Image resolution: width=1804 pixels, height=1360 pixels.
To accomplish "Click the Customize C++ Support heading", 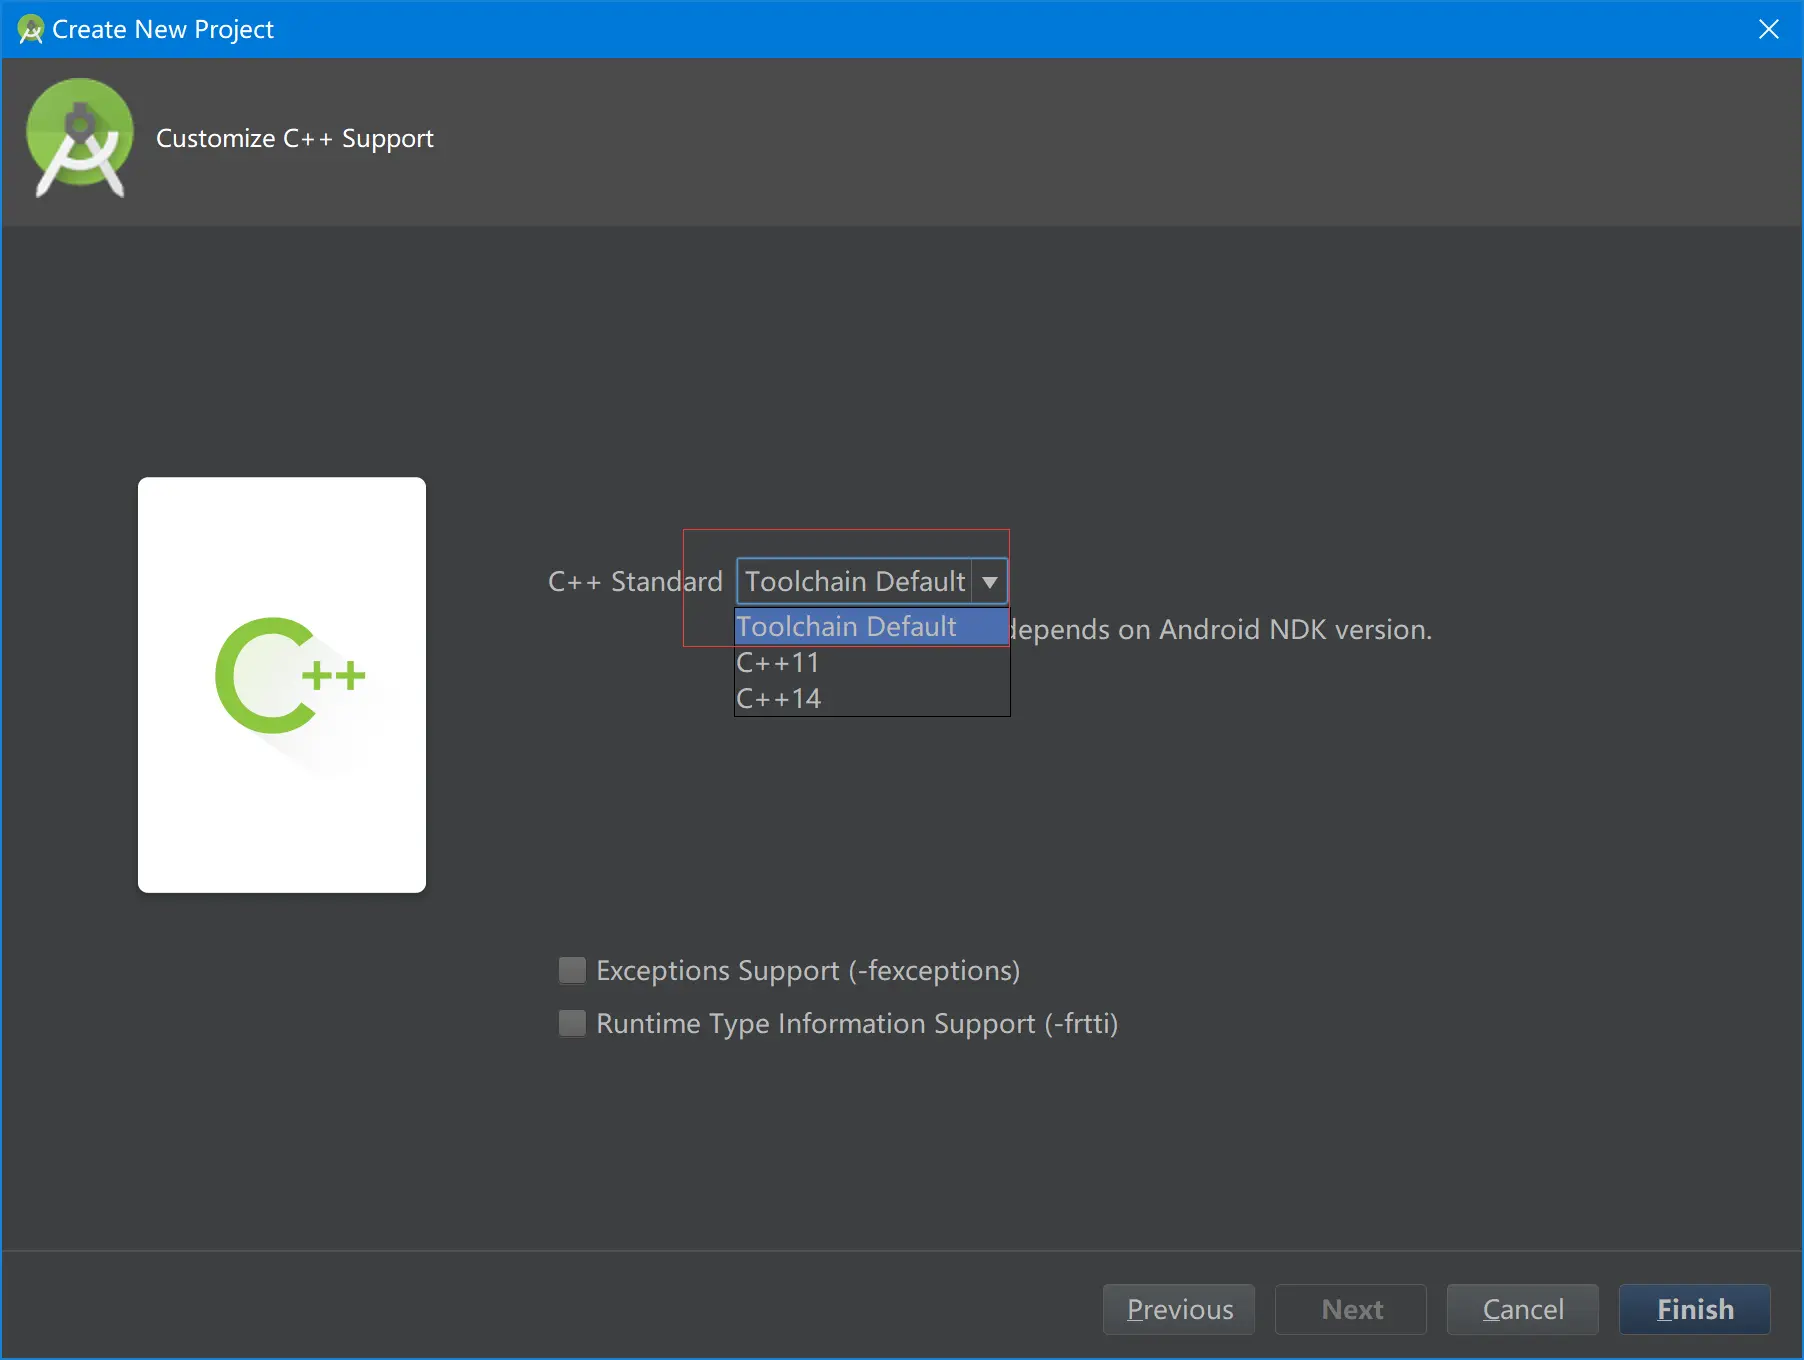I will (x=295, y=138).
